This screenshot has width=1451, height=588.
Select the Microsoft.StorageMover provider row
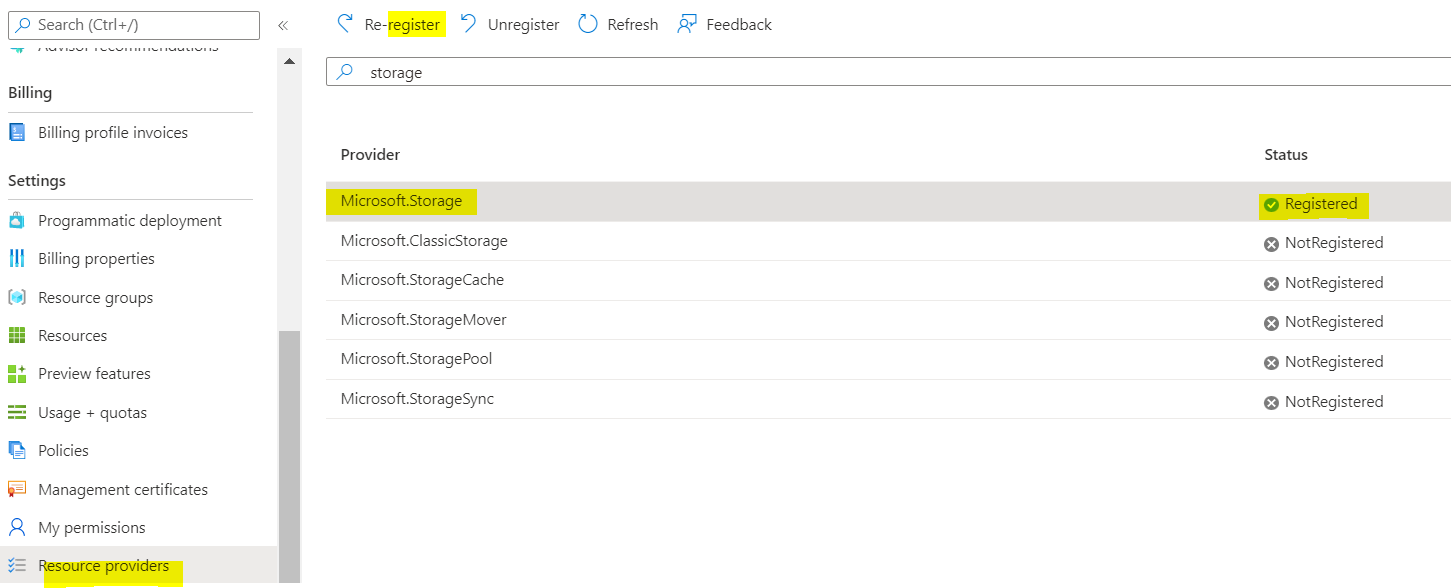tap(888, 320)
